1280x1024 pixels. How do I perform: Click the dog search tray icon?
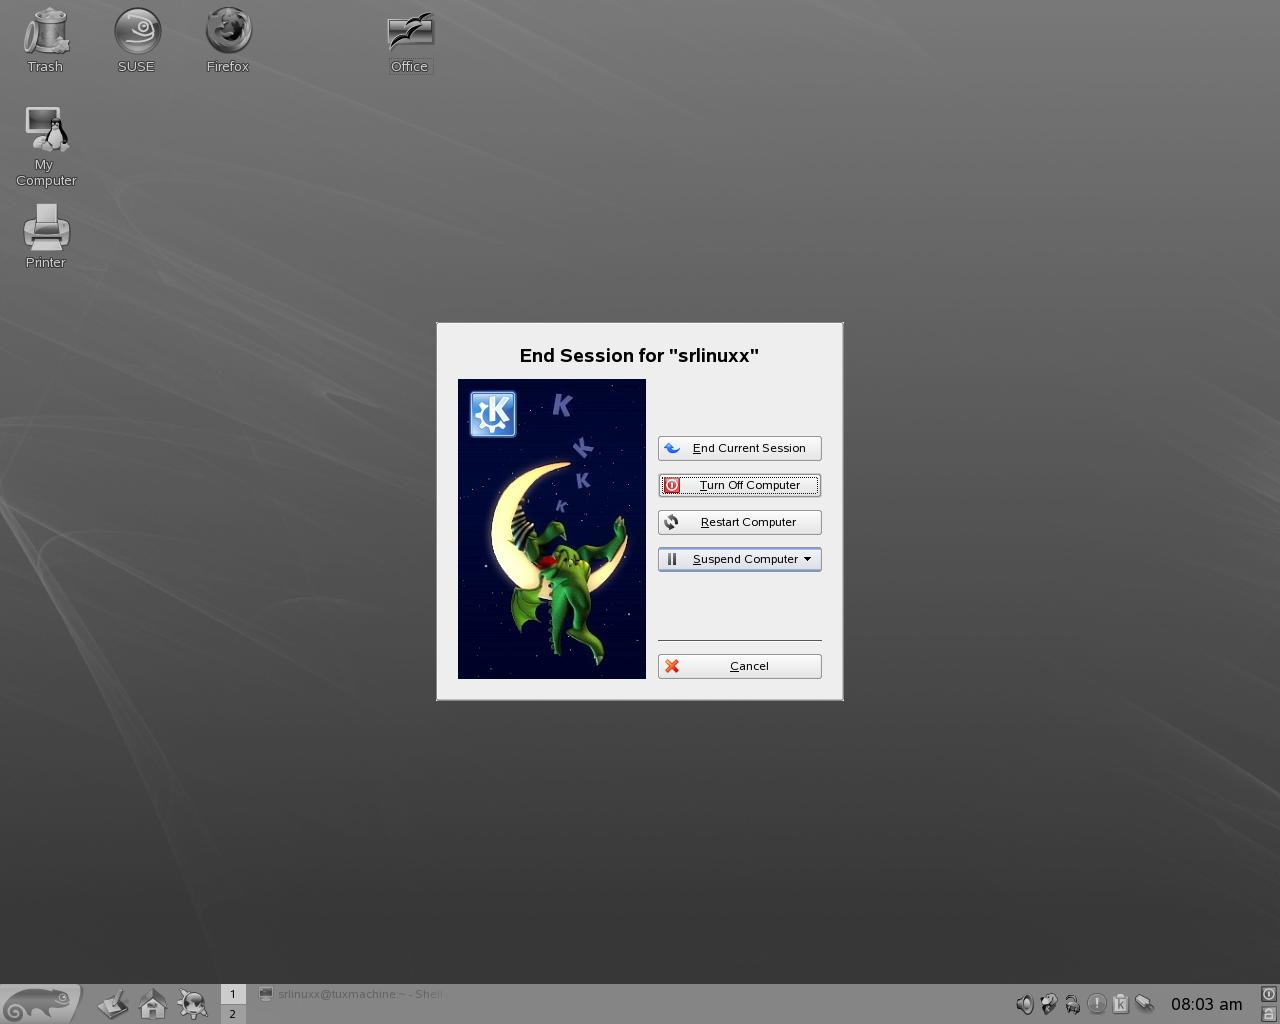1049,1004
